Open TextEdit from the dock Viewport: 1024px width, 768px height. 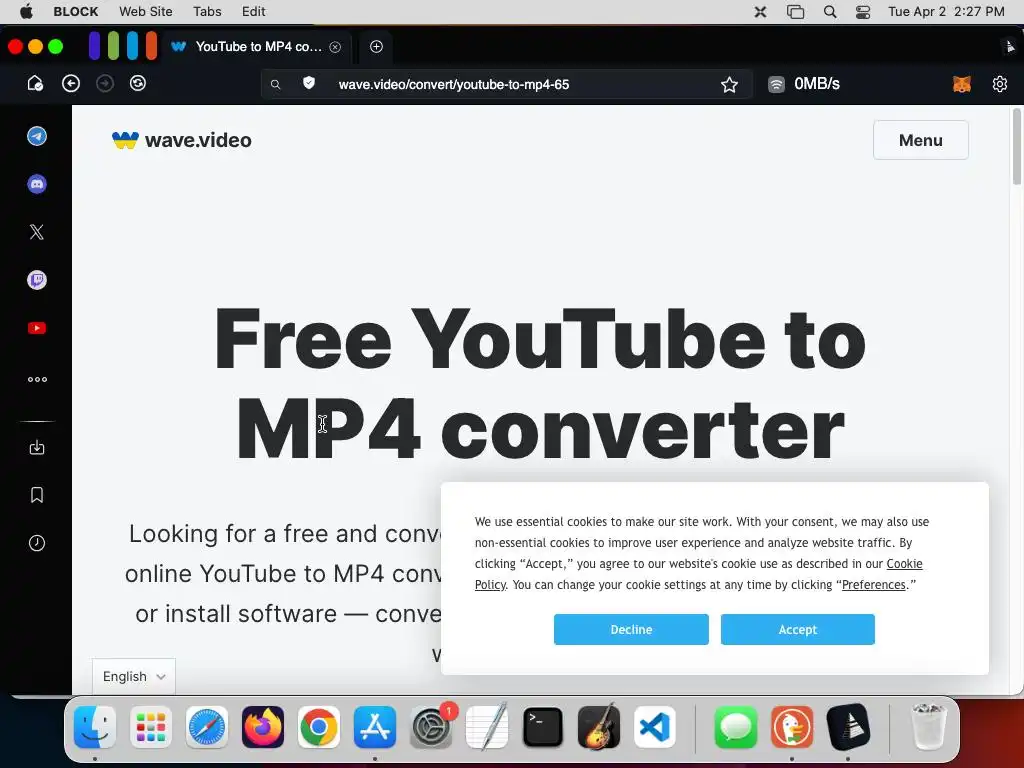[487, 727]
